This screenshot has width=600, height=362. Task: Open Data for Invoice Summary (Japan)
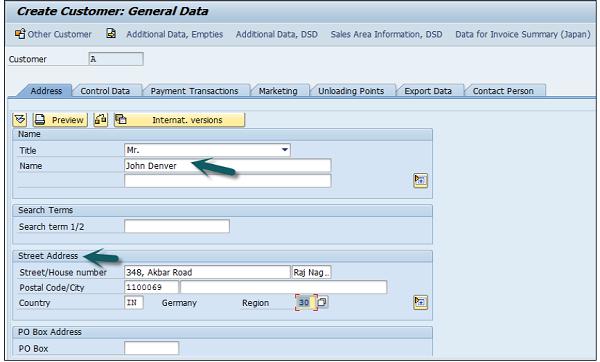coord(523,34)
